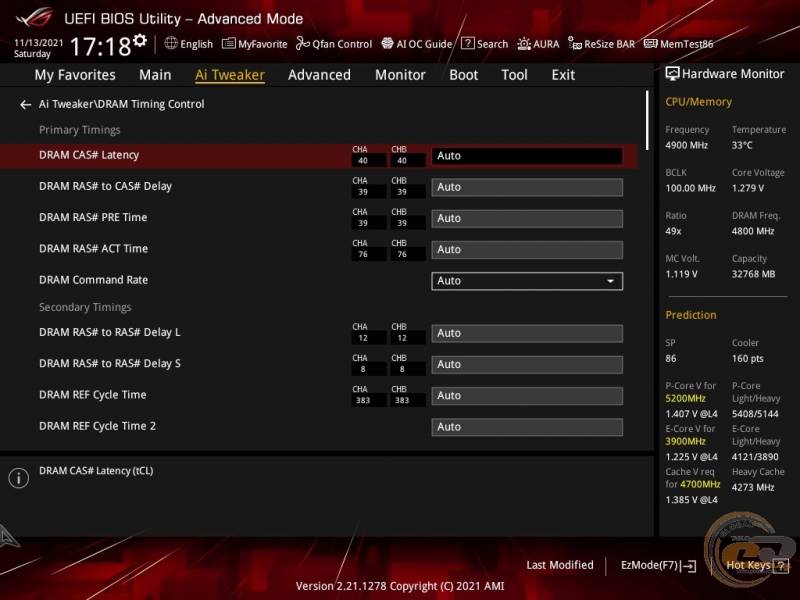Open the DRAM Command Rate dropdown
The image size is (800, 600).
point(527,281)
